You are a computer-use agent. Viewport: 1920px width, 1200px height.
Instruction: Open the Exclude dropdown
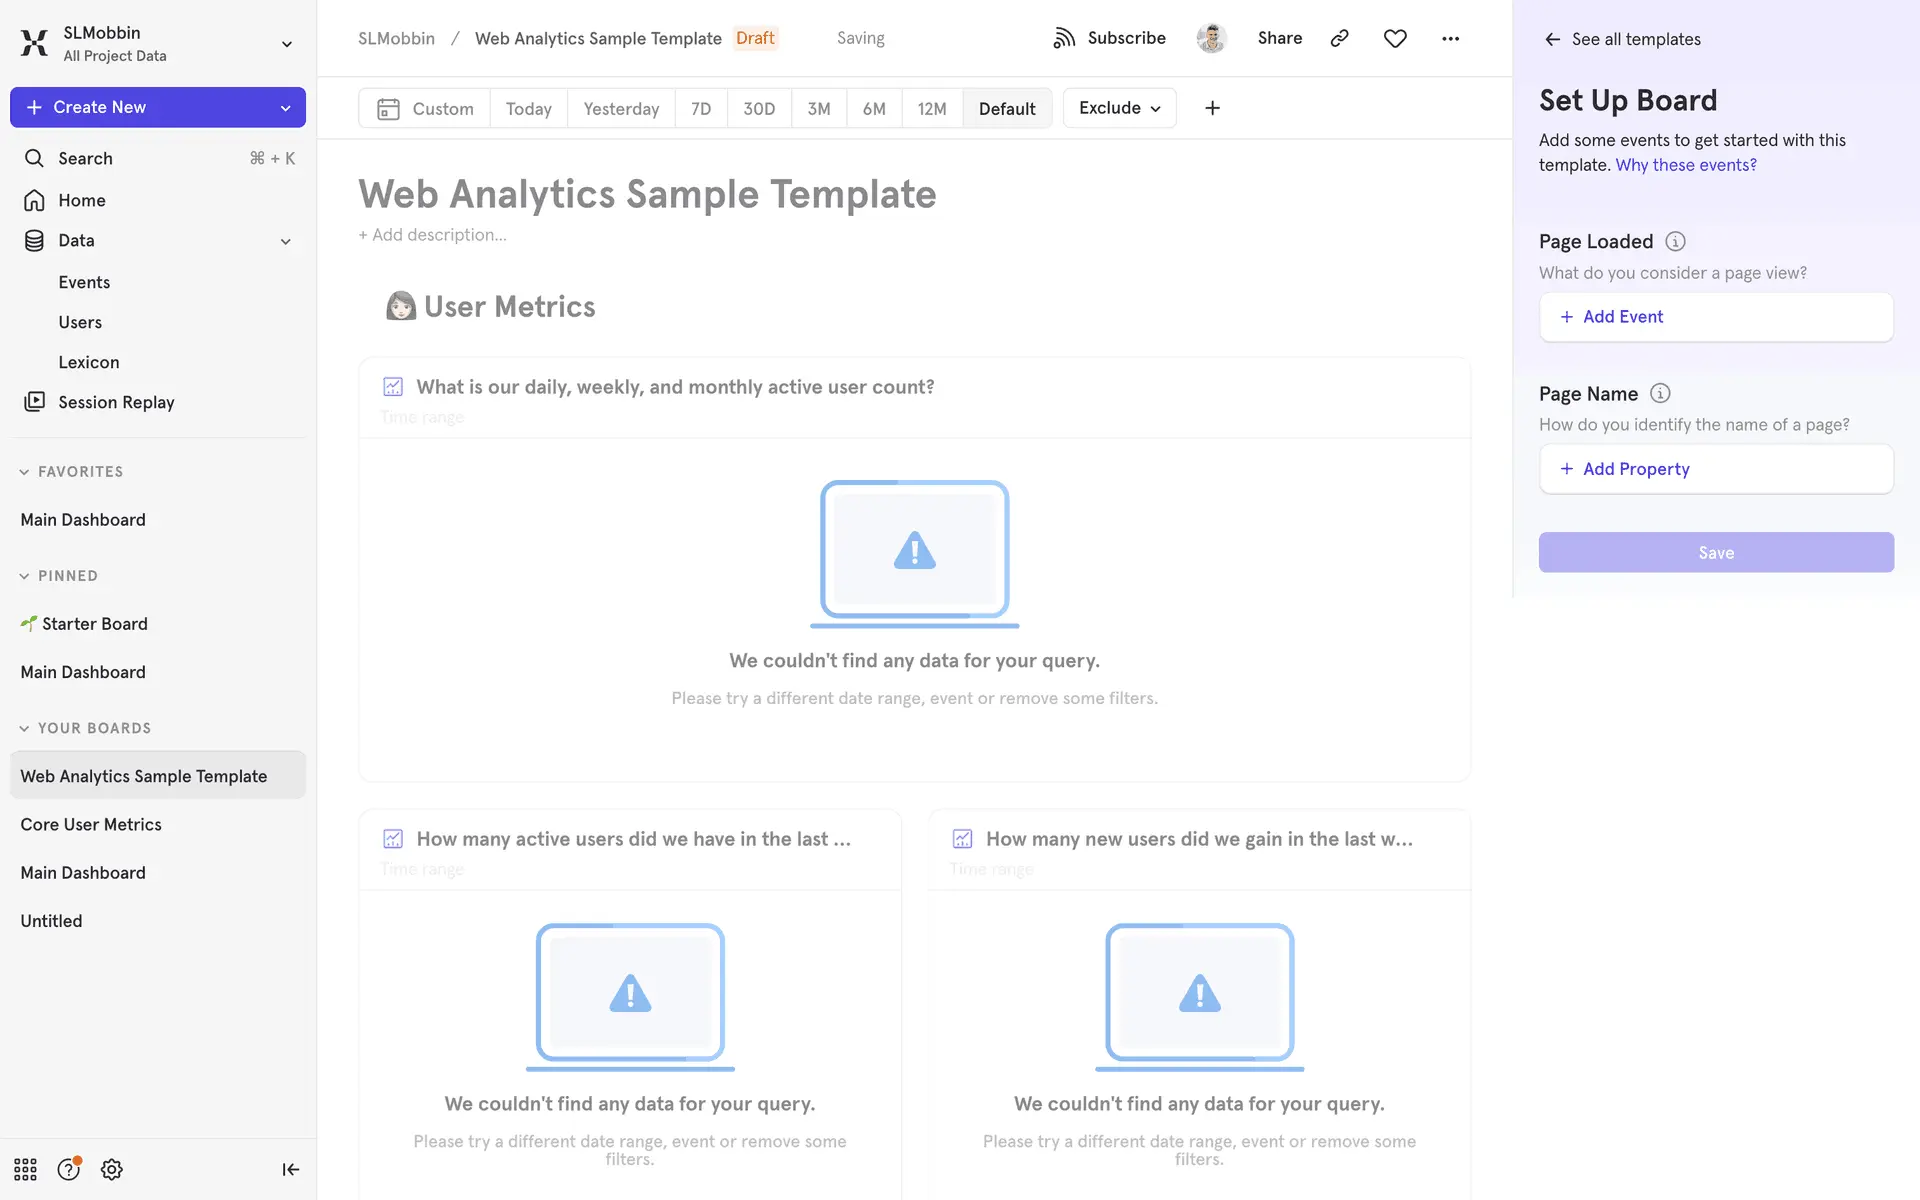1119,108
